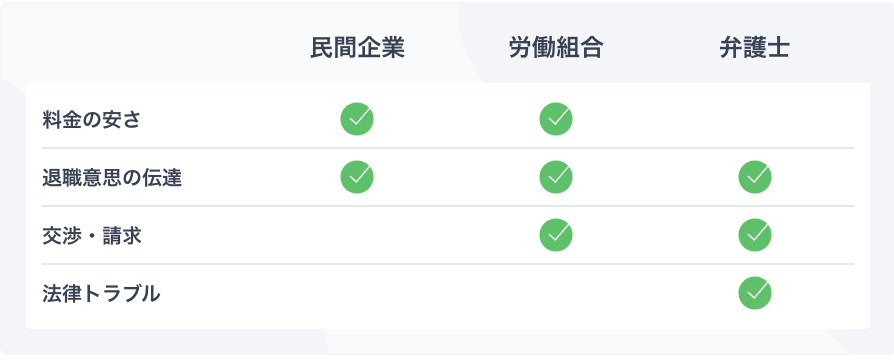Click the 料金の安さ row label
The image size is (894, 360).
tap(91, 120)
